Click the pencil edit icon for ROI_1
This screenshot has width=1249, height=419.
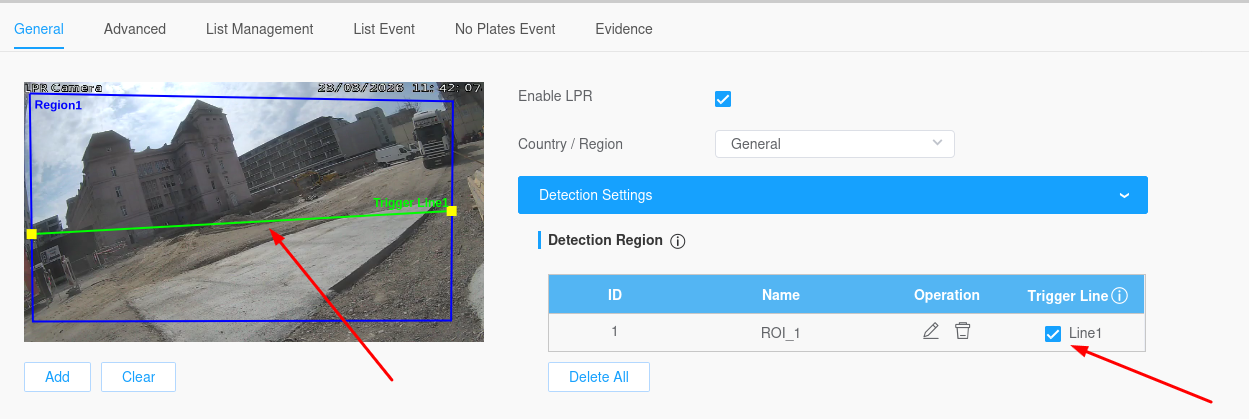[x=931, y=331]
